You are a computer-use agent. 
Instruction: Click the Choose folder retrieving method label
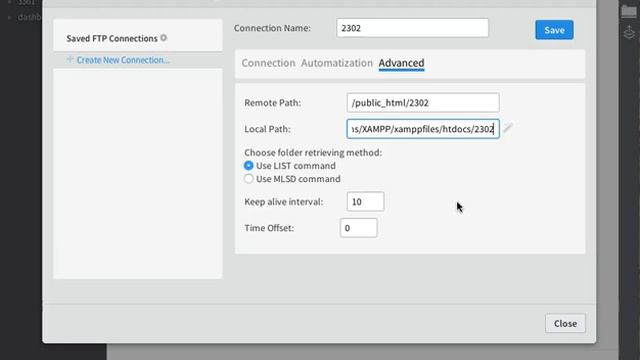313,153
